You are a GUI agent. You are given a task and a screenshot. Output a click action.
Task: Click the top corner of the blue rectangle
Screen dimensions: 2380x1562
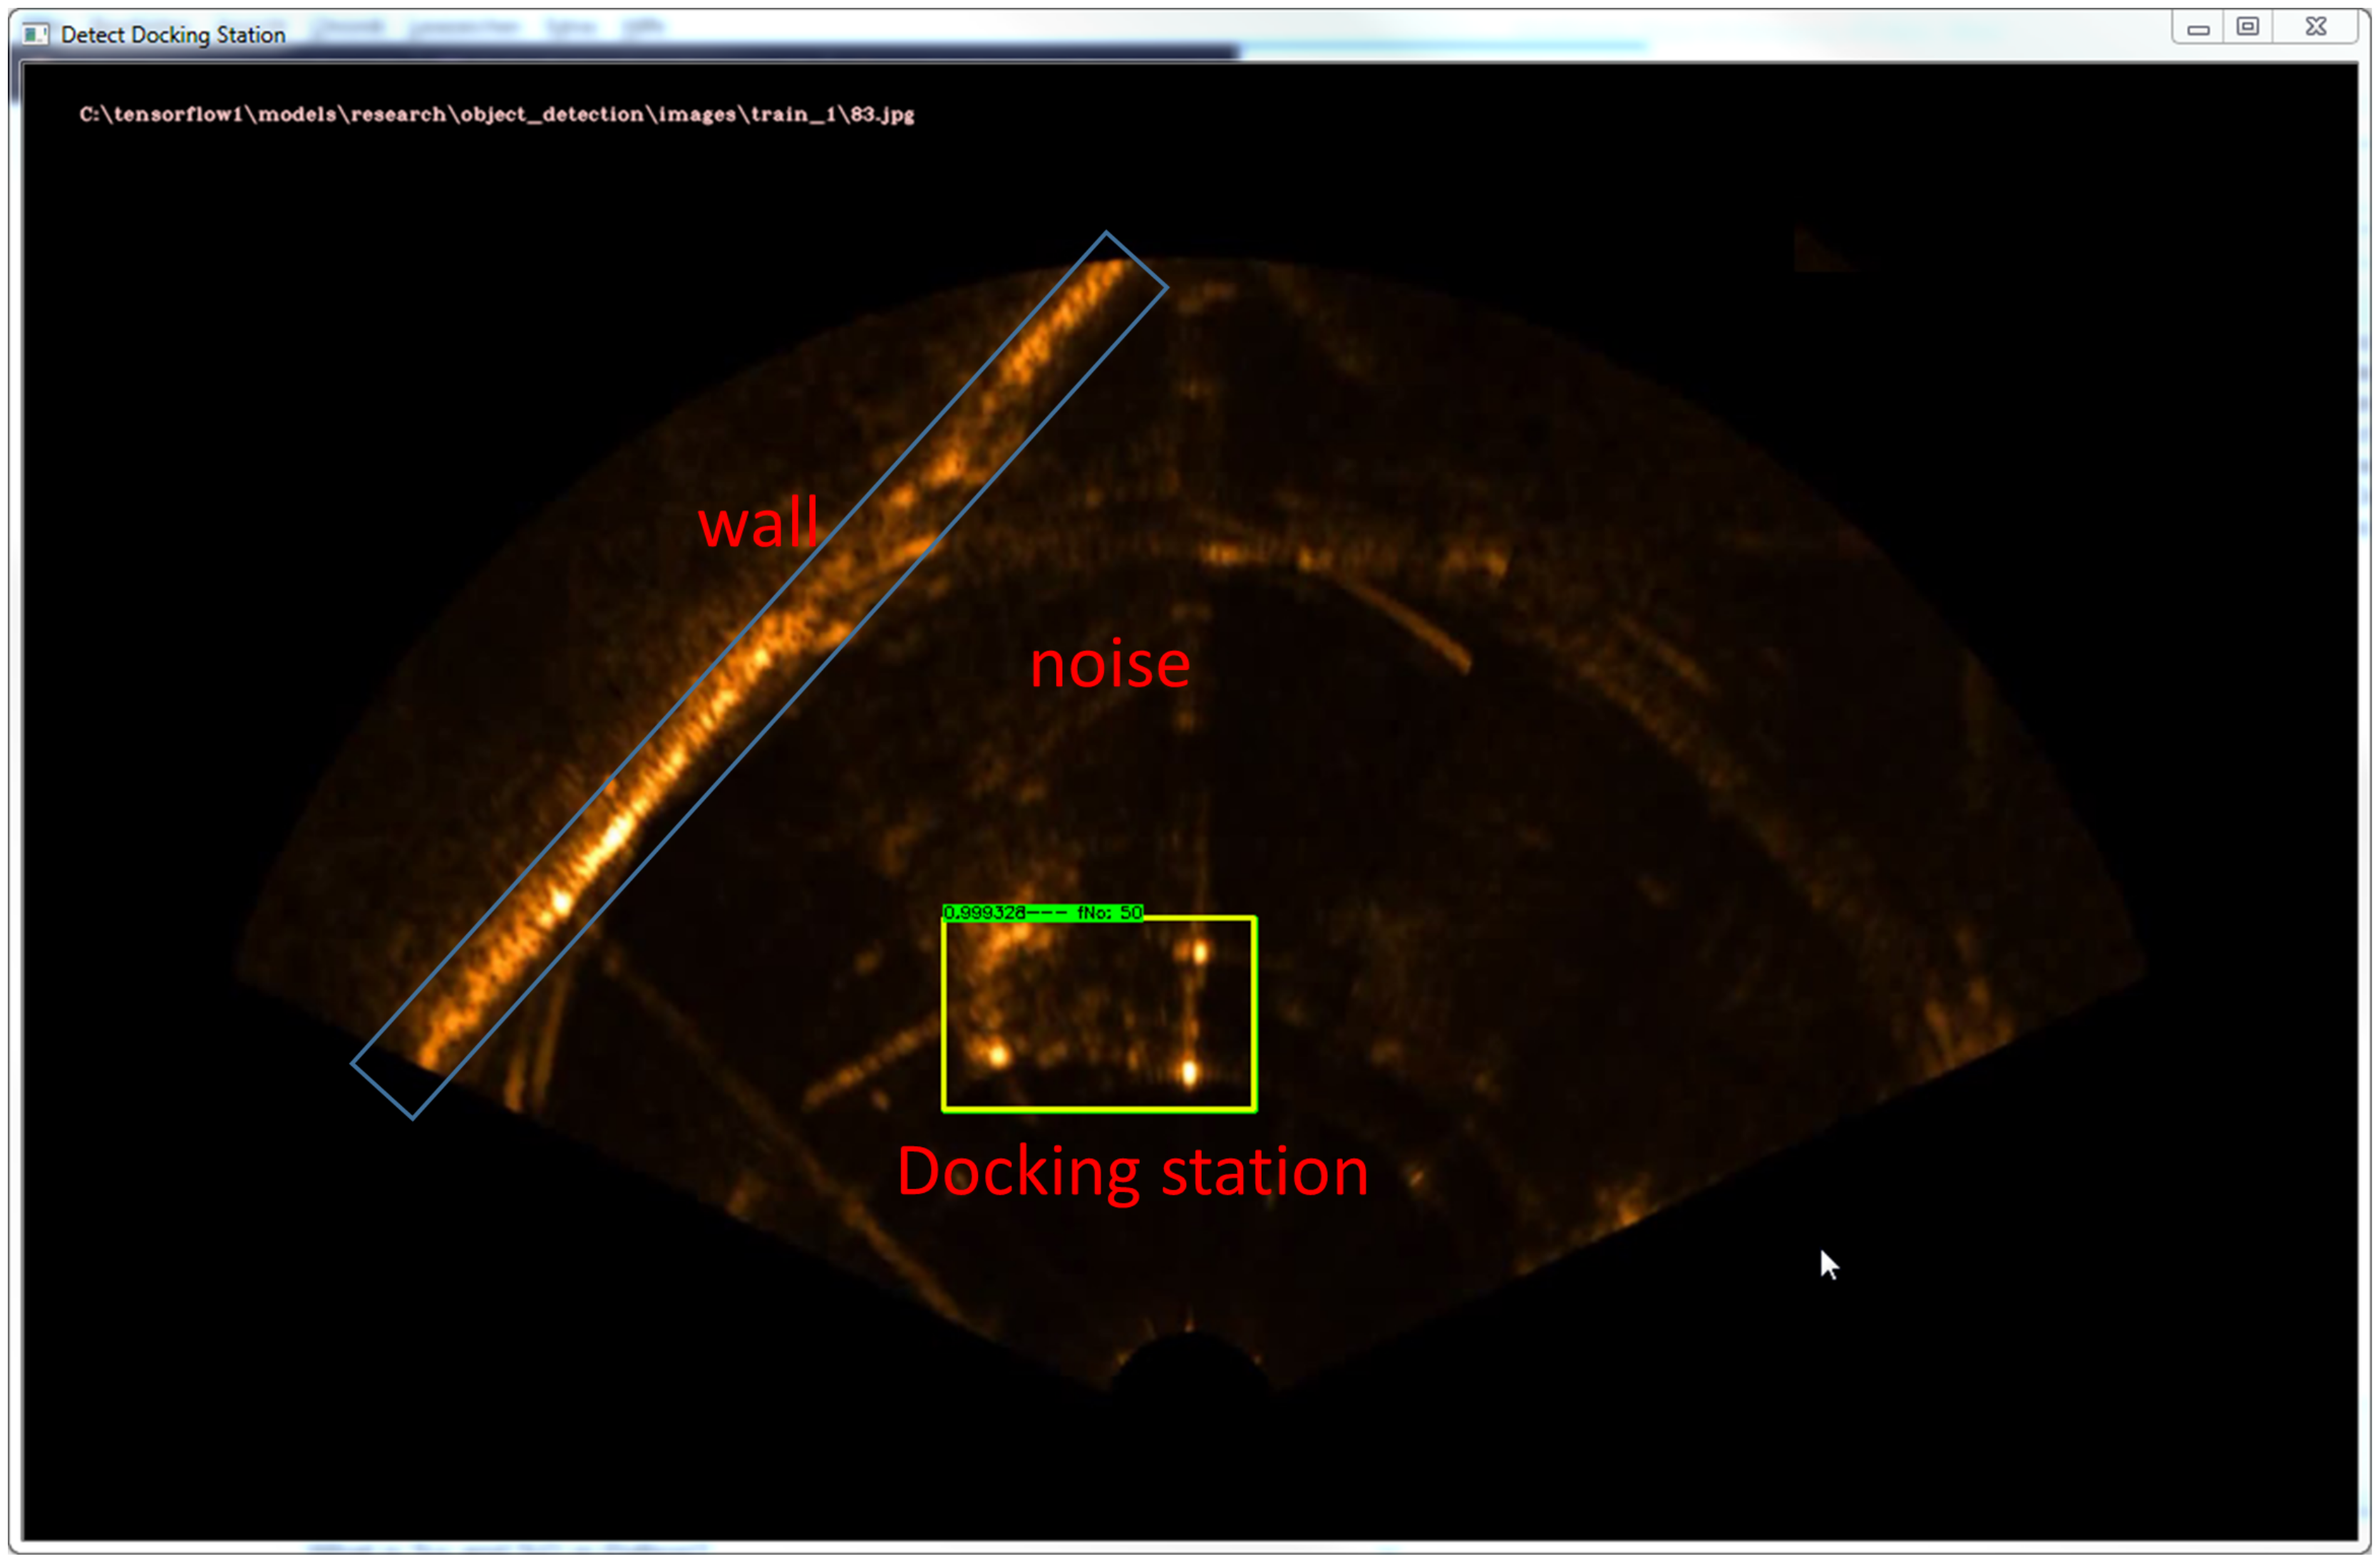coord(1106,233)
